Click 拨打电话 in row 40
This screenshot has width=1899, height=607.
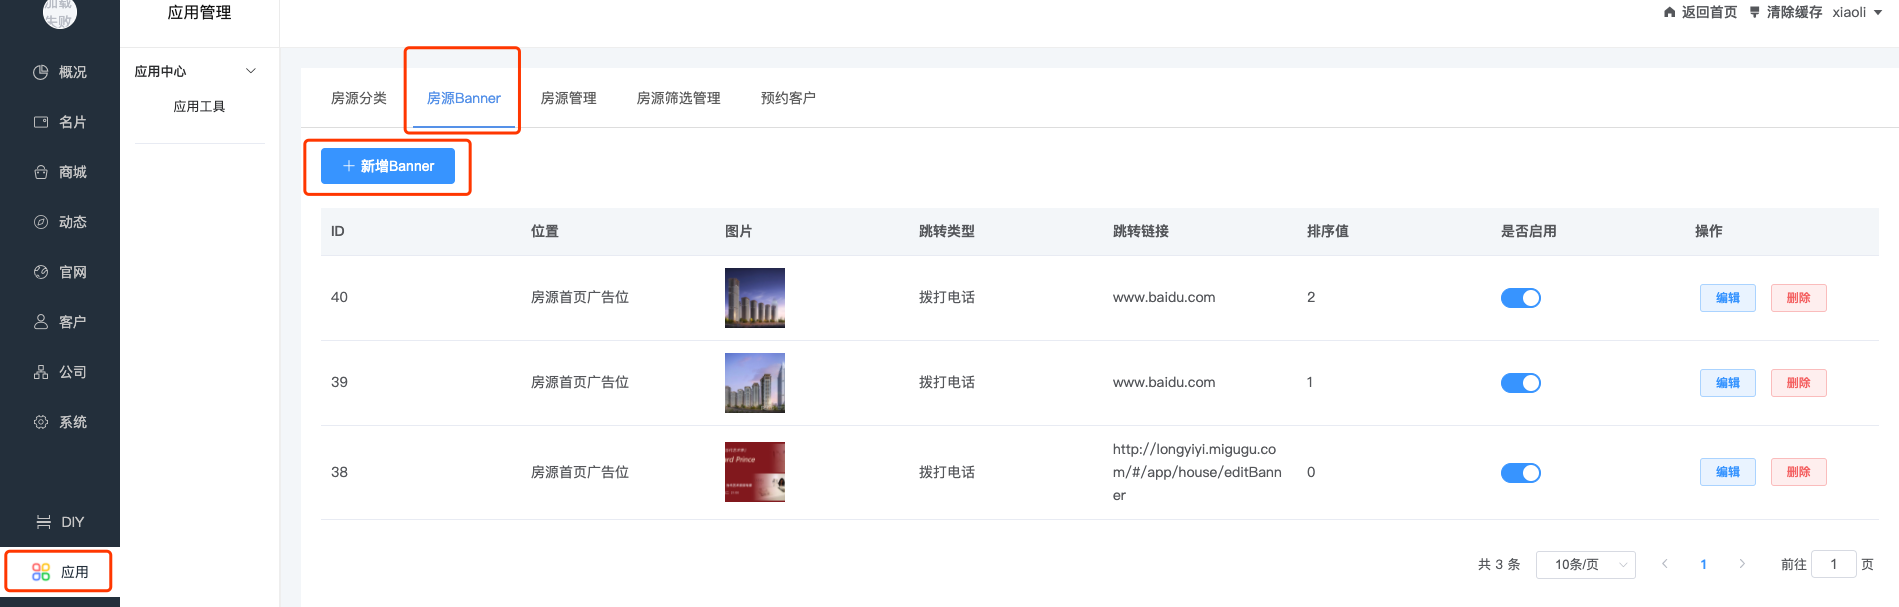point(947,297)
